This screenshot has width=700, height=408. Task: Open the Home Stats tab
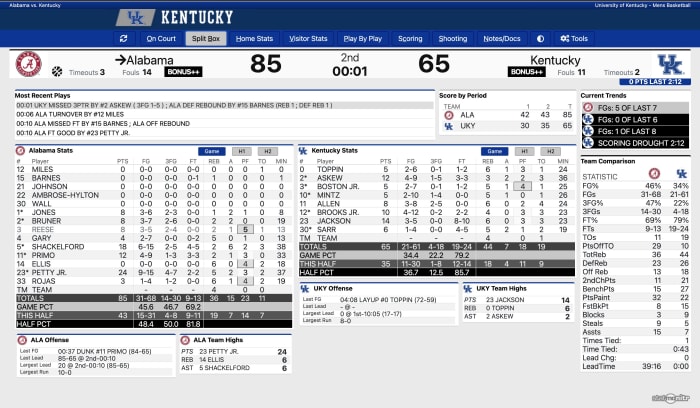point(254,39)
